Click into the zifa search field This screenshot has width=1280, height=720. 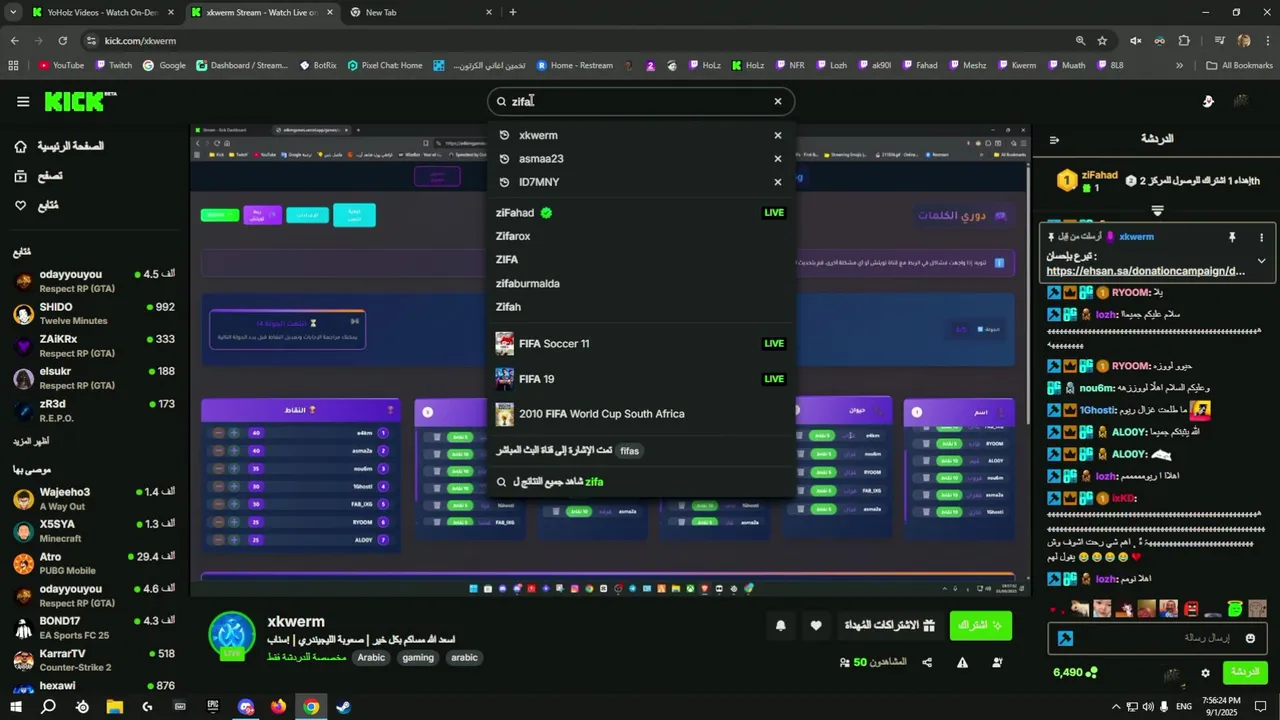coord(640,101)
